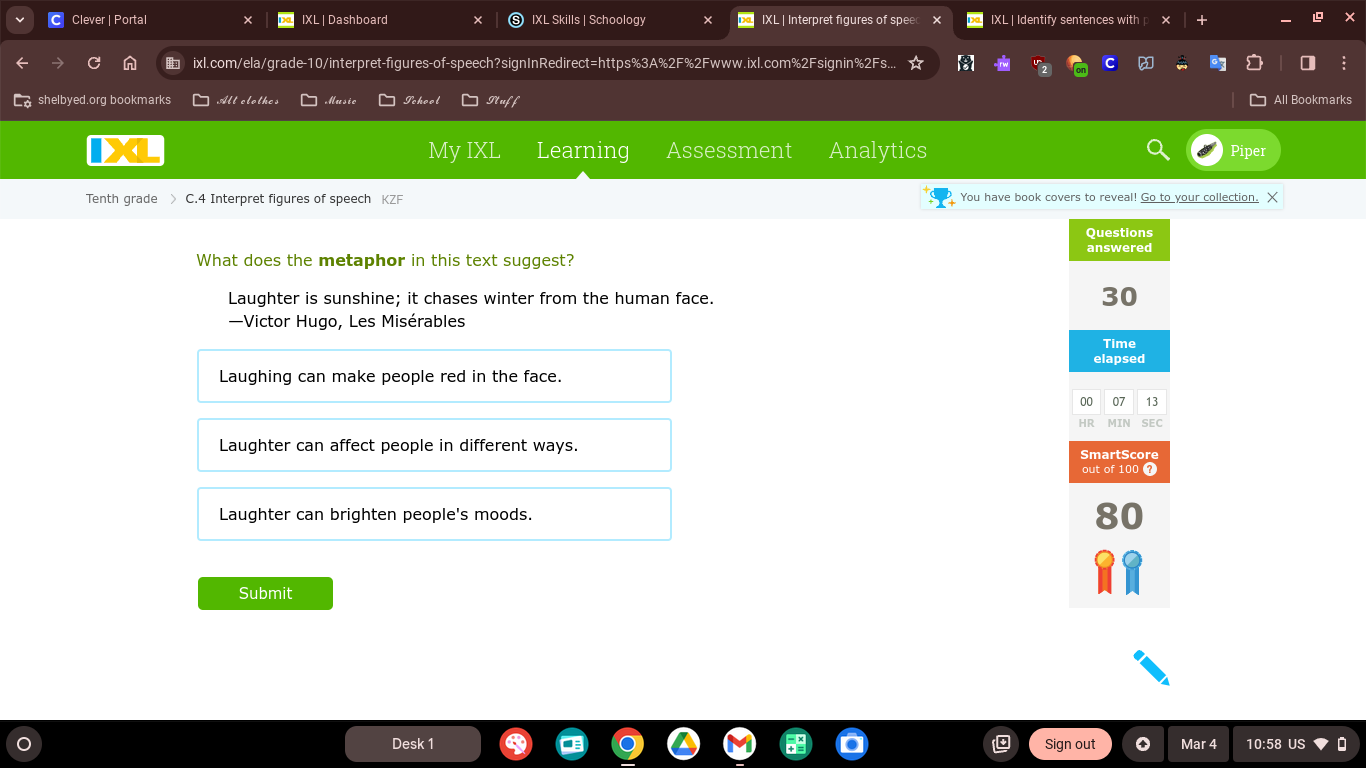Open the Analytics menu
1366x768 pixels.
878,150
